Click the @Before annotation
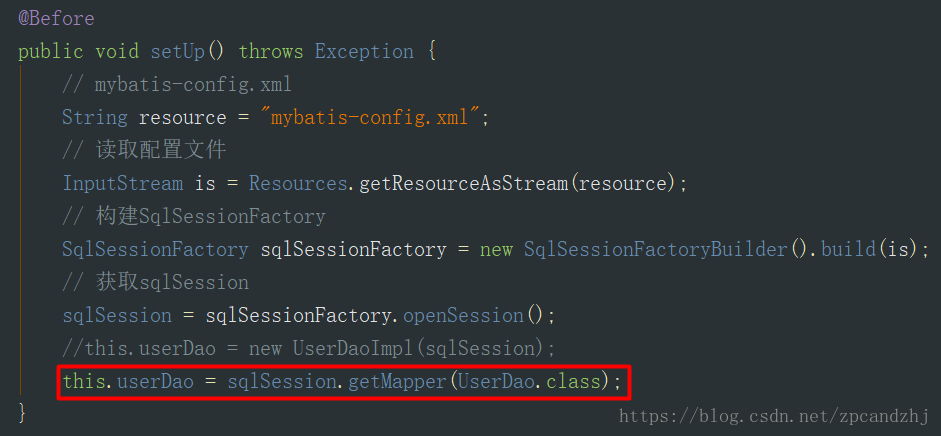 [56, 19]
